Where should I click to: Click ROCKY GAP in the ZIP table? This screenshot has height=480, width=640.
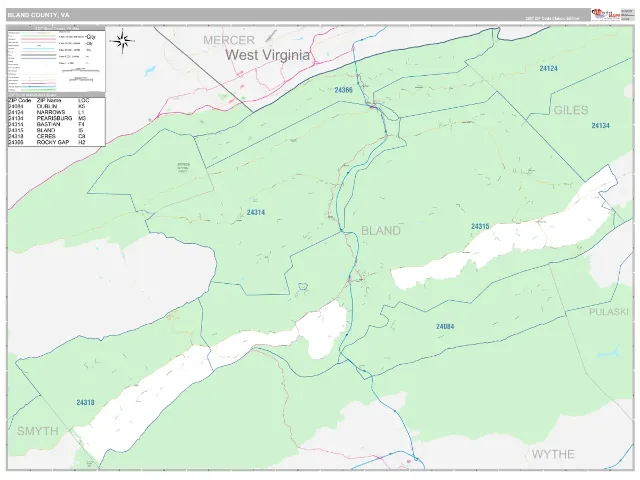(x=53, y=142)
